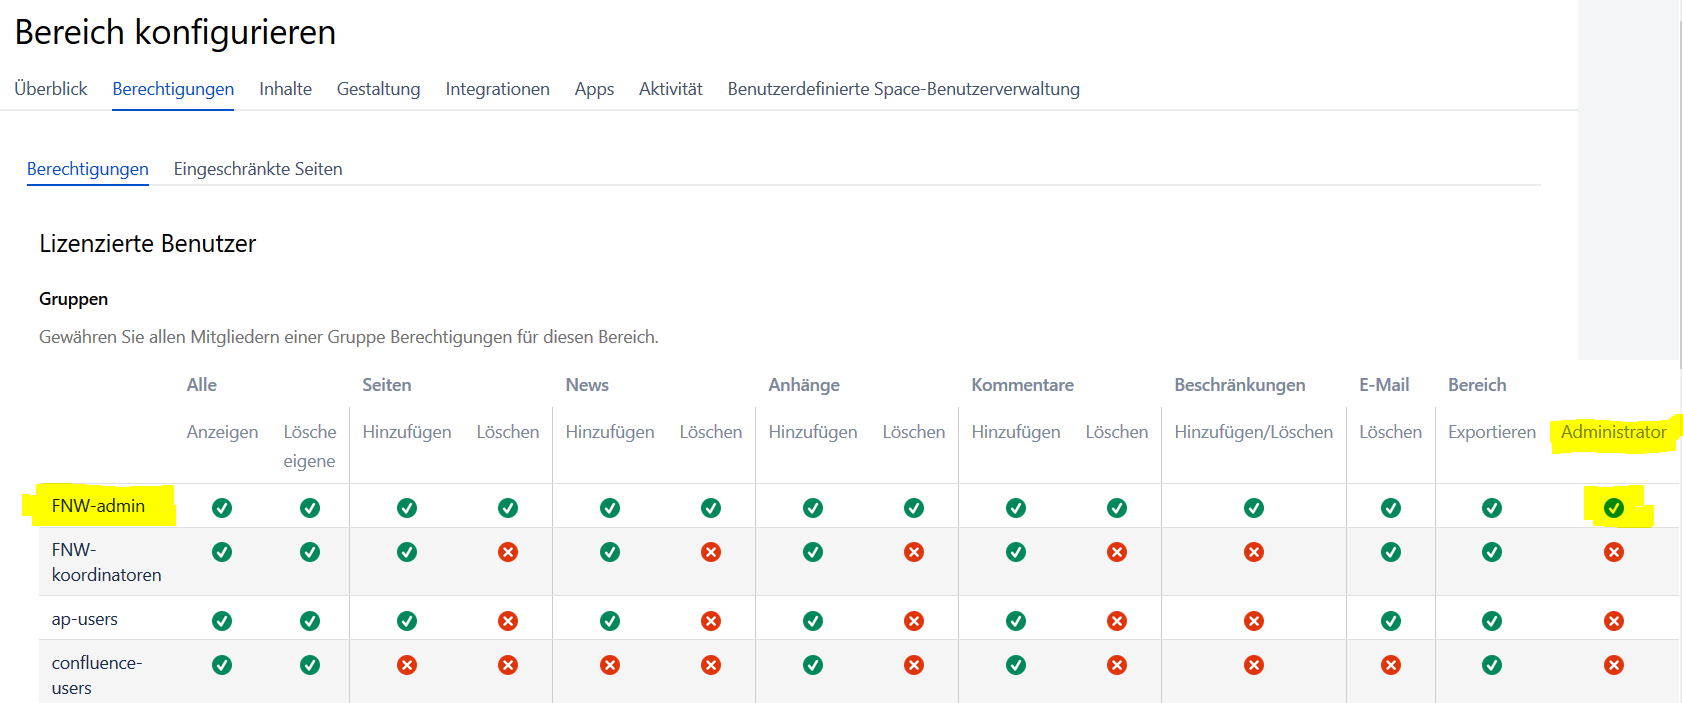The height and width of the screenshot is (703, 1683).
Task: Go to the Integrationen tab
Action: pos(497,89)
